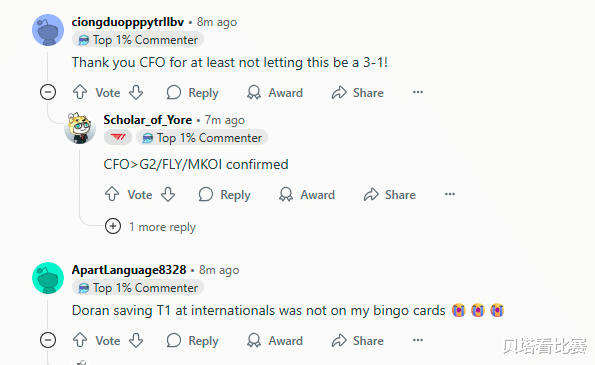Upvote ApartLanguage8328's Doran comment
The image size is (595, 365).
pyautogui.click(x=80, y=340)
